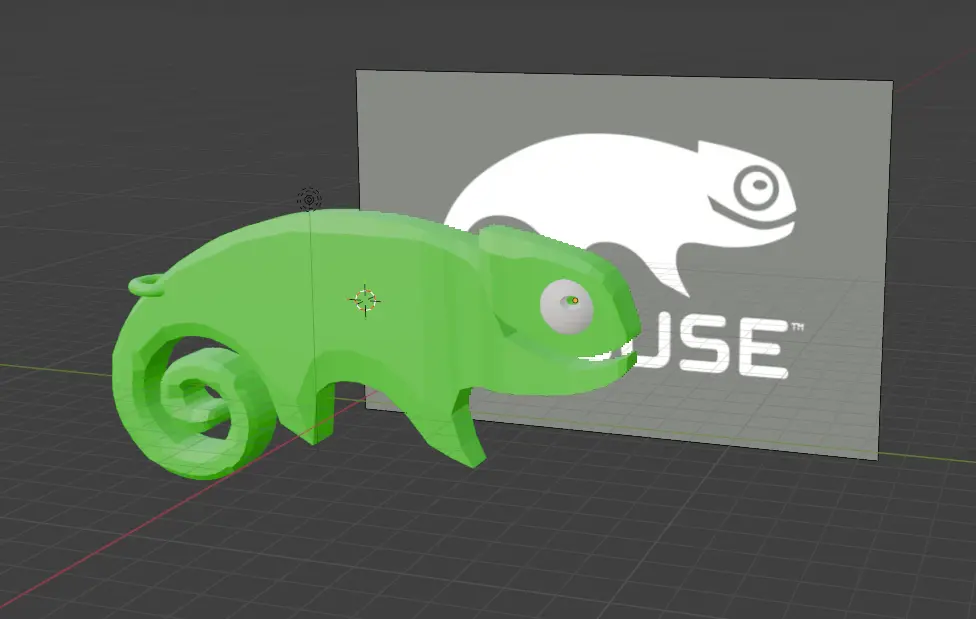The height and width of the screenshot is (619, 976).
Task: Click the curled eye spiral on the white logo
Action: click(757, 185)
